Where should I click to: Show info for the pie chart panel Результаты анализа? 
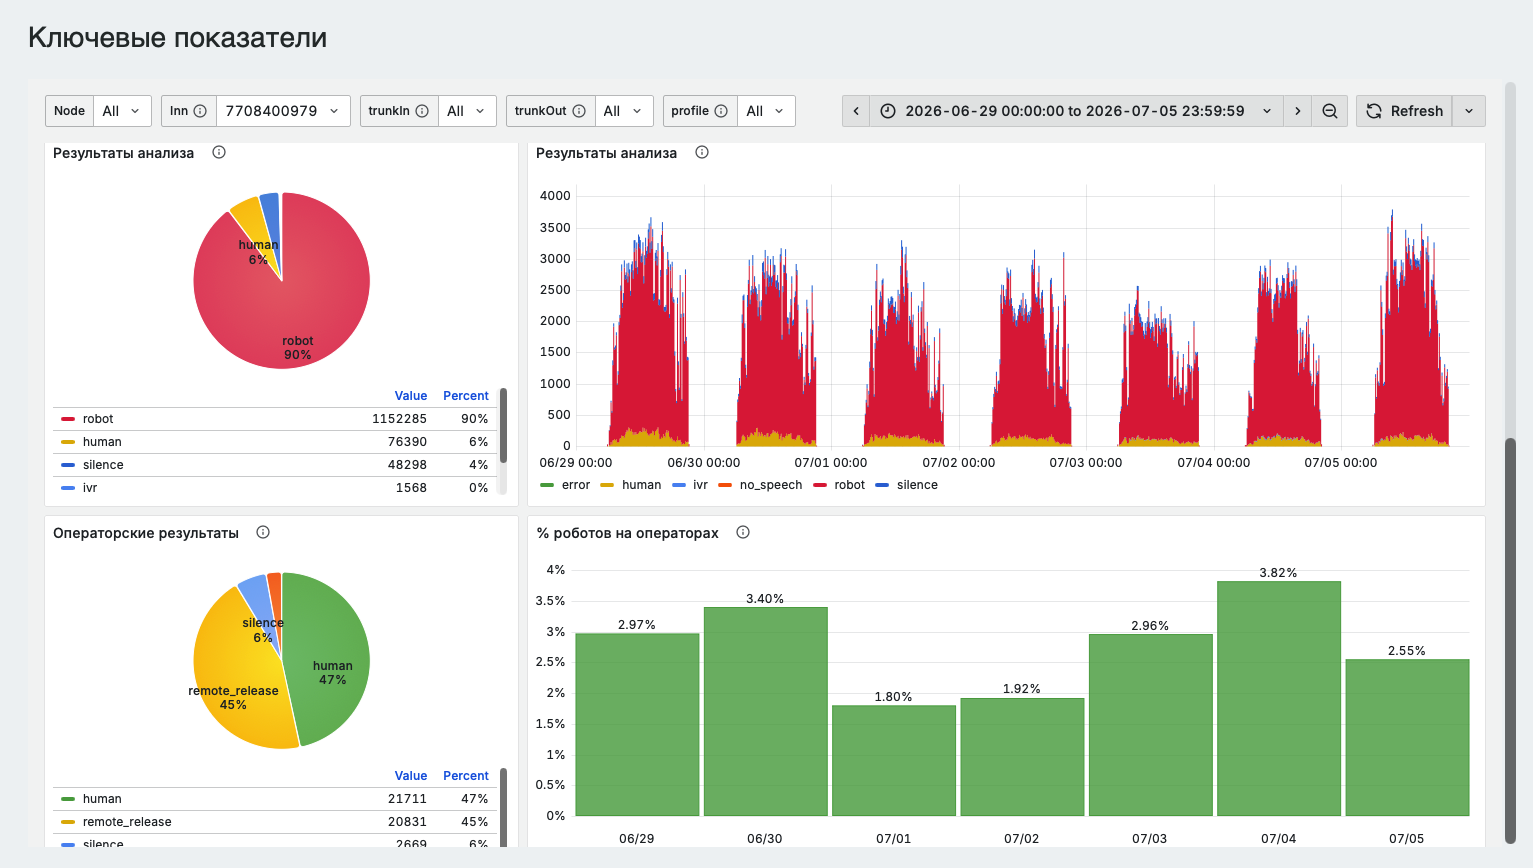click(x=219, y=153)
